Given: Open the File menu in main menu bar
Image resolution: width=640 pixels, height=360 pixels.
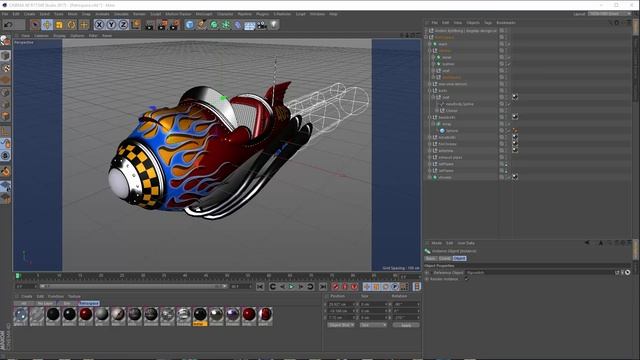Looking at the screenshot, I should pyautogui.click(x=5, y=14).
